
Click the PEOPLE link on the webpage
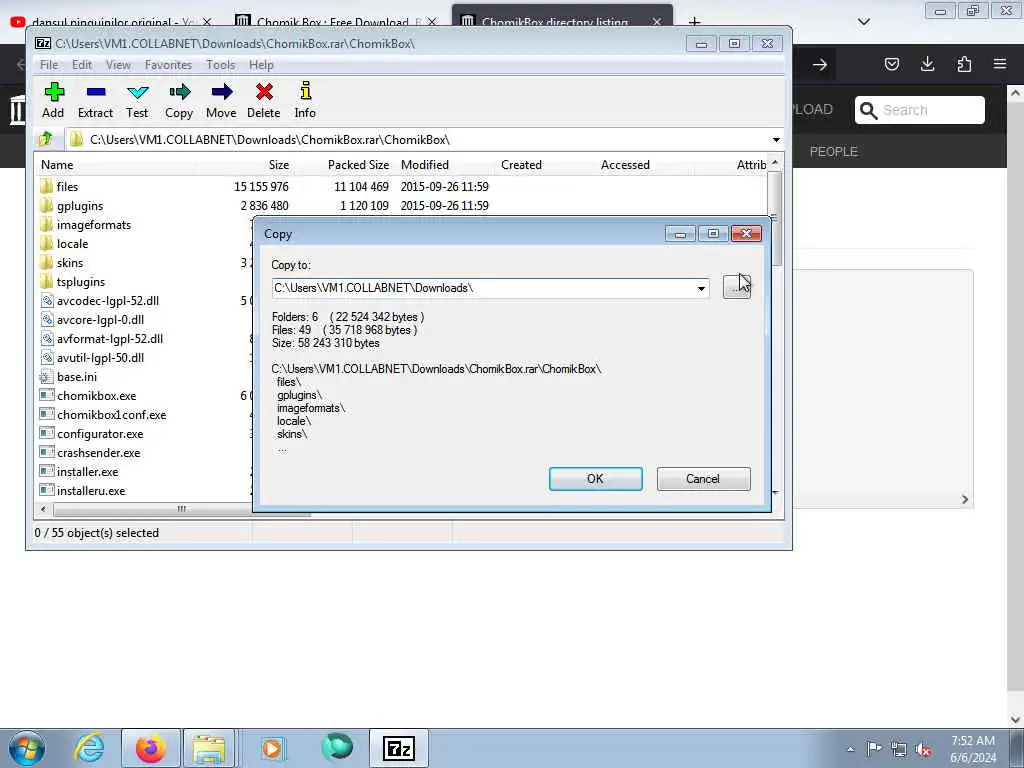pos(833,152)
